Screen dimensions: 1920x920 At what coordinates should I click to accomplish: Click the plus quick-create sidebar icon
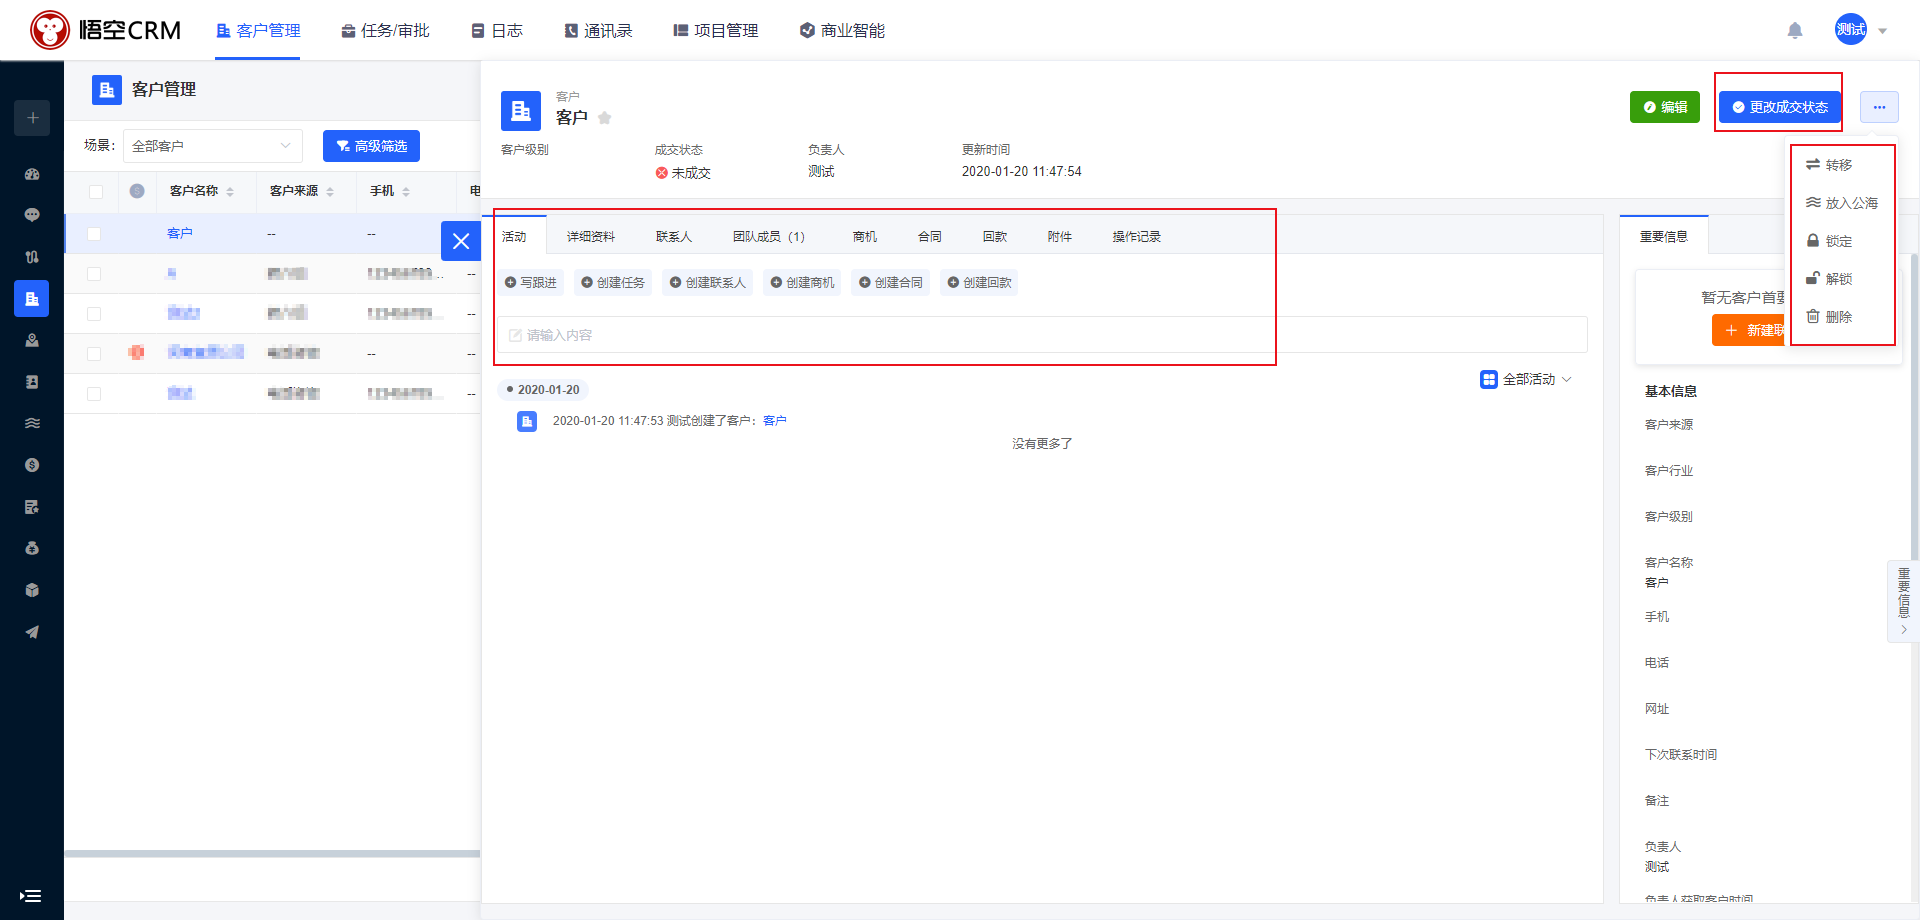[32, 118]
